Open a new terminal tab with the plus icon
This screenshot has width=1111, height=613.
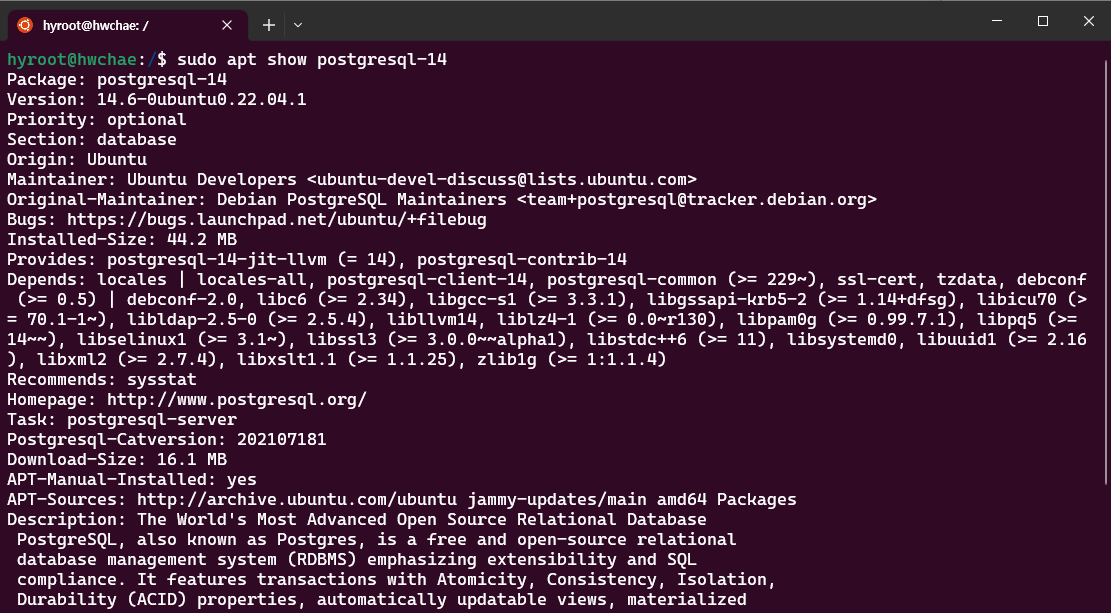[268, 25]
